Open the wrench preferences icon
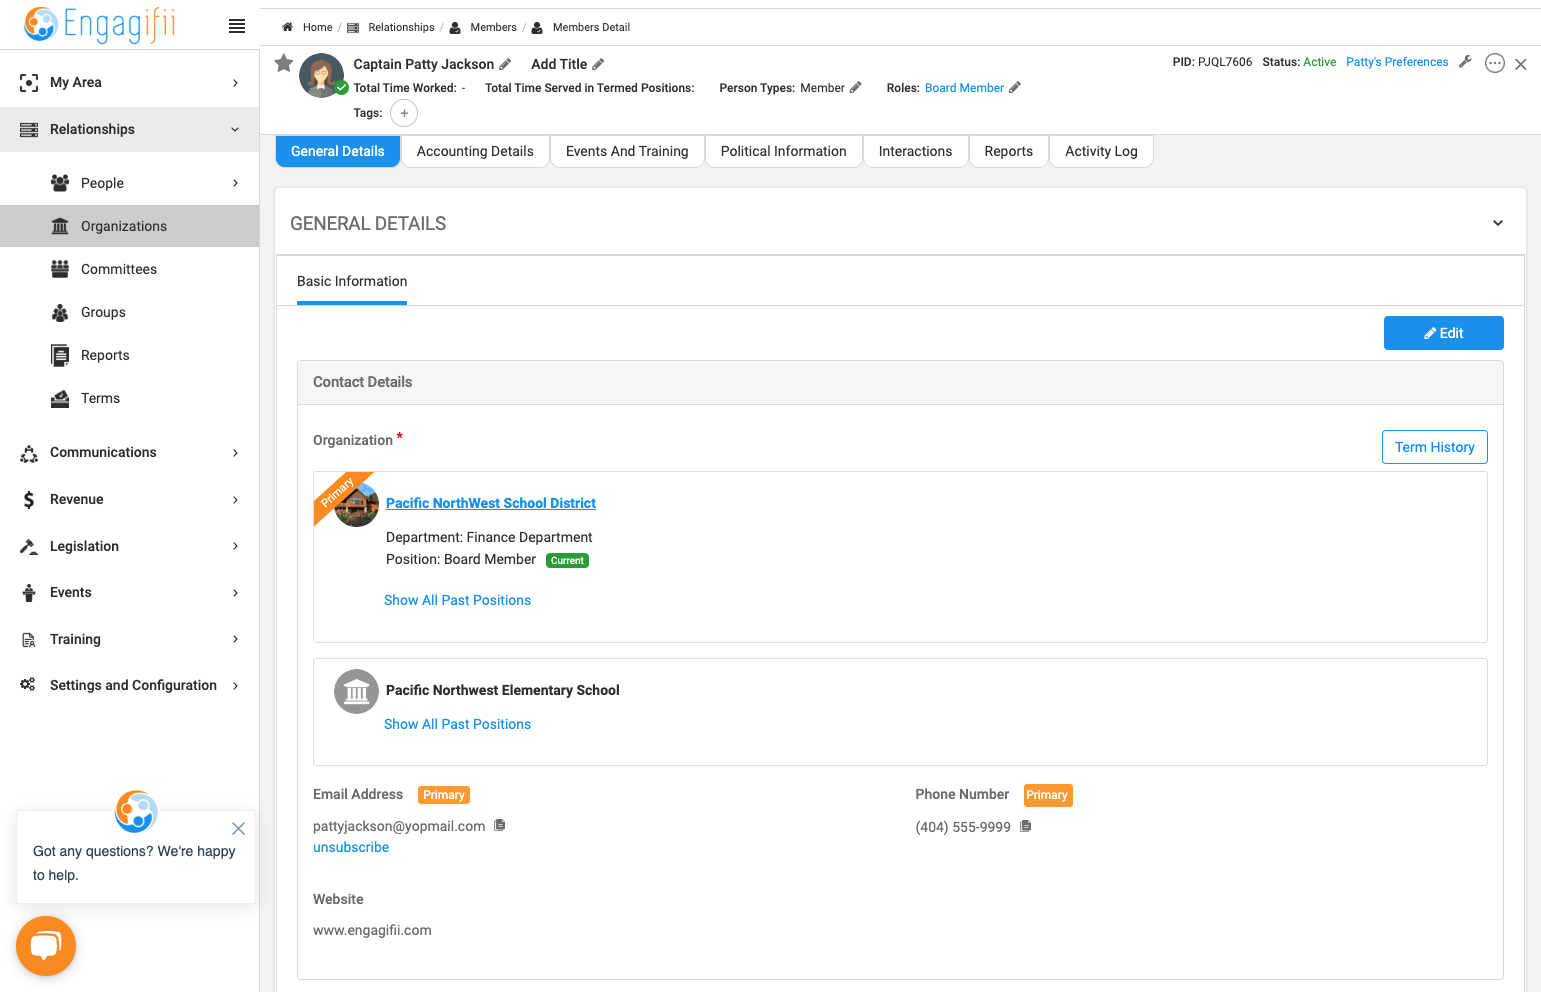The image size is (1541, 992). click(1466, 62)
